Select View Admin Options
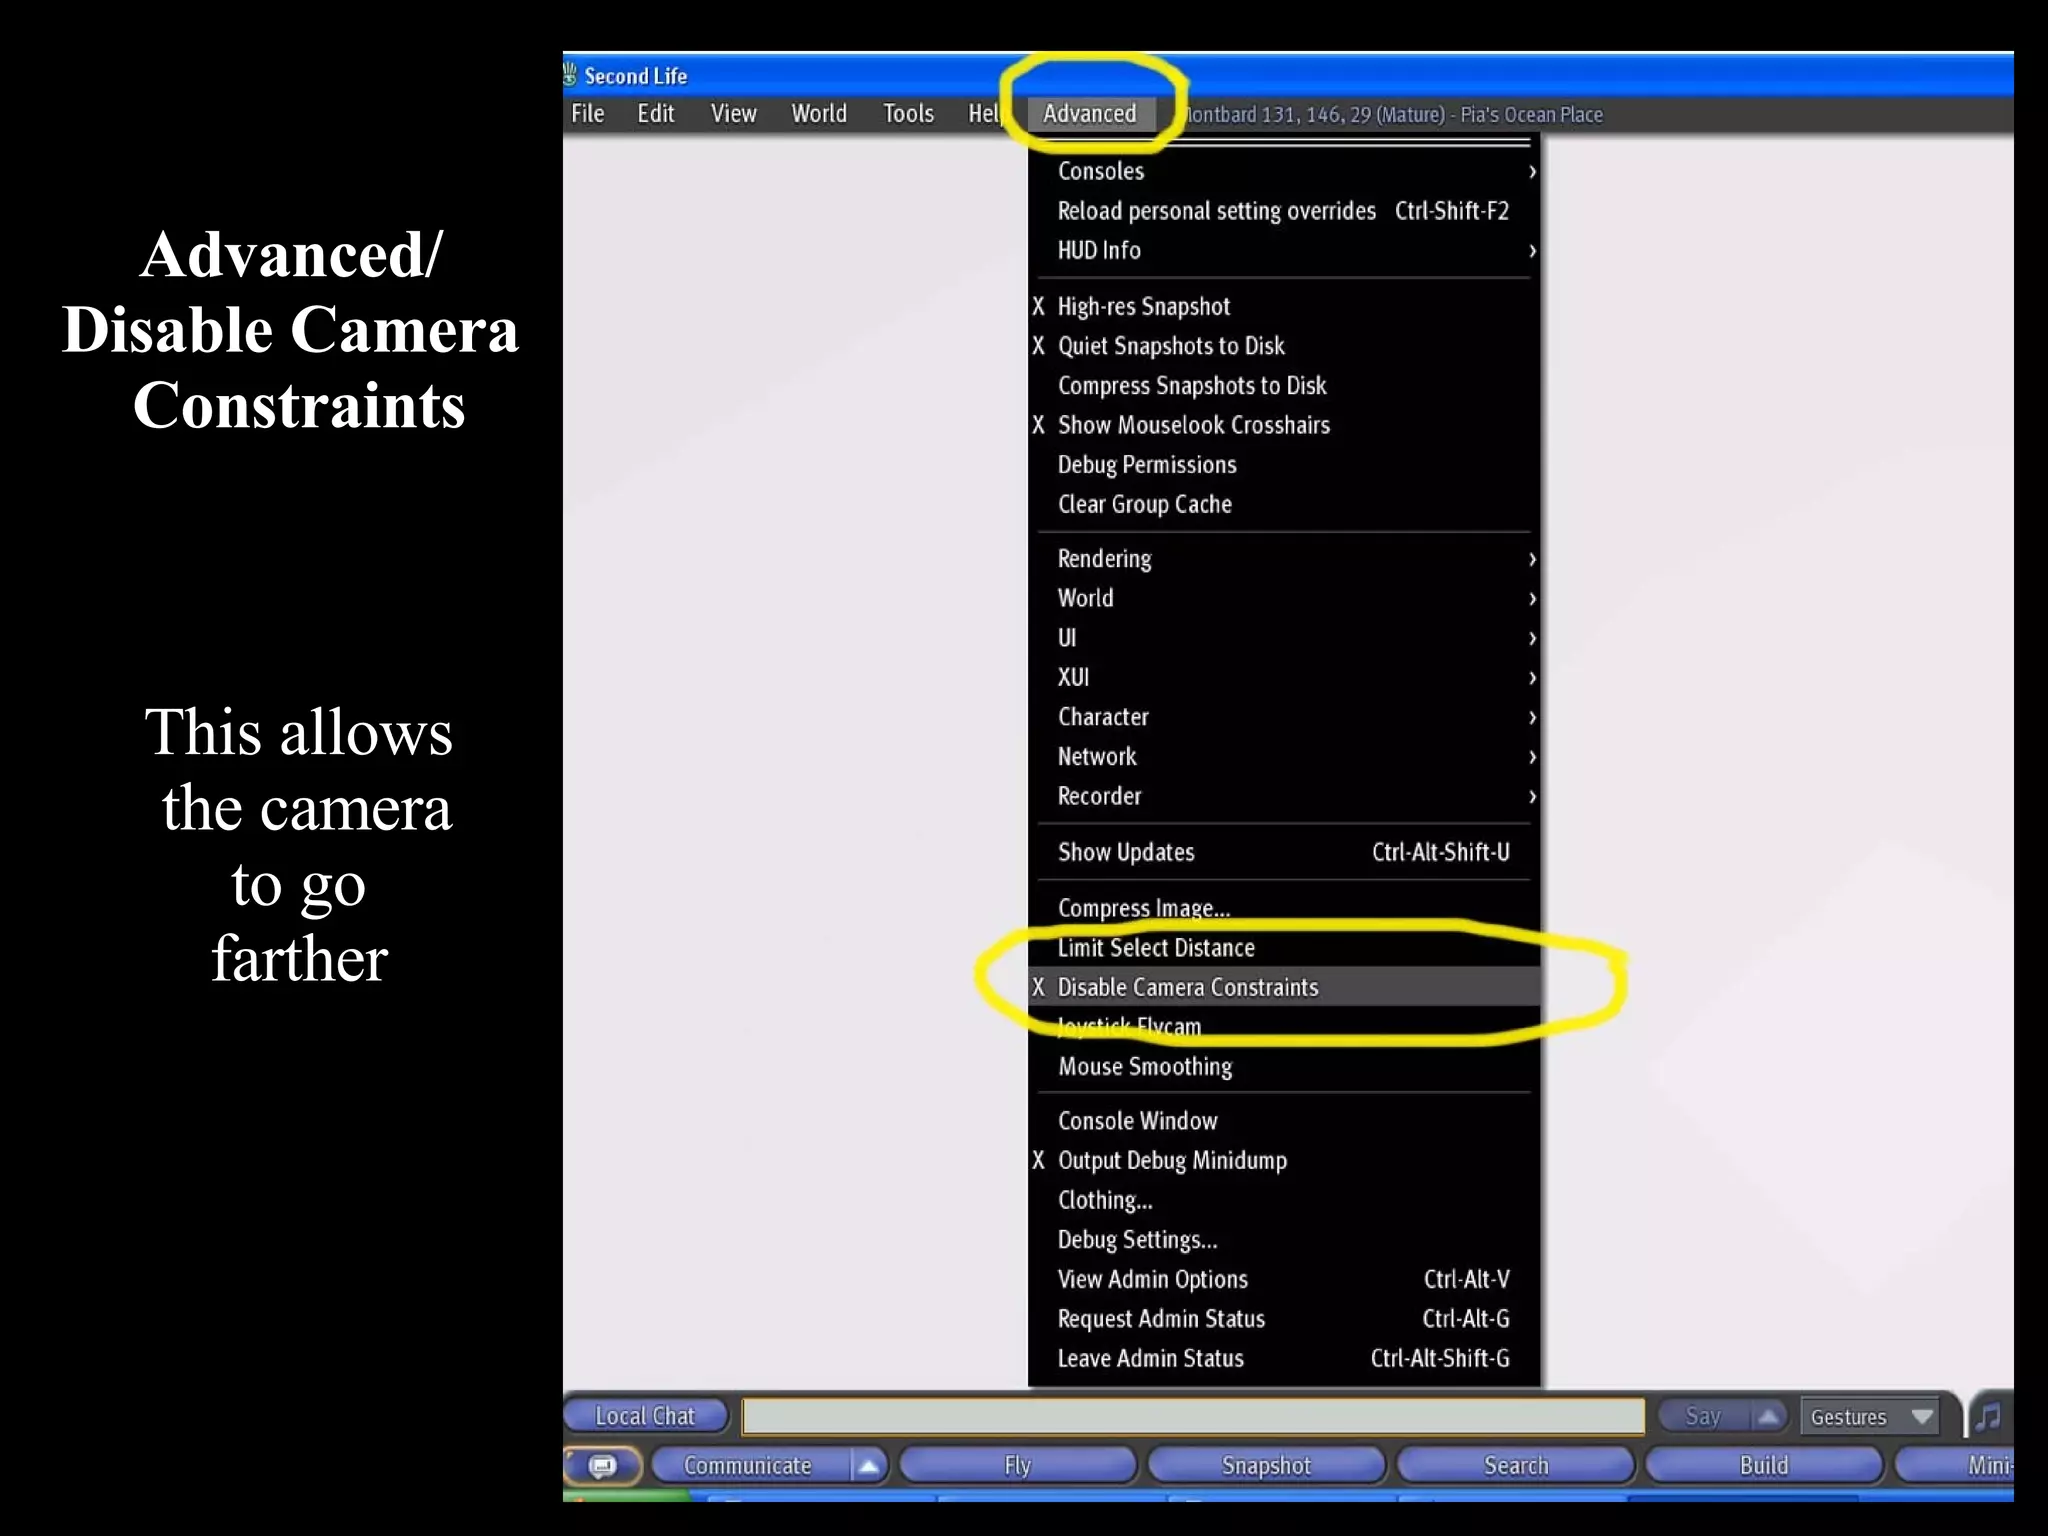 coord(1284,1280)
